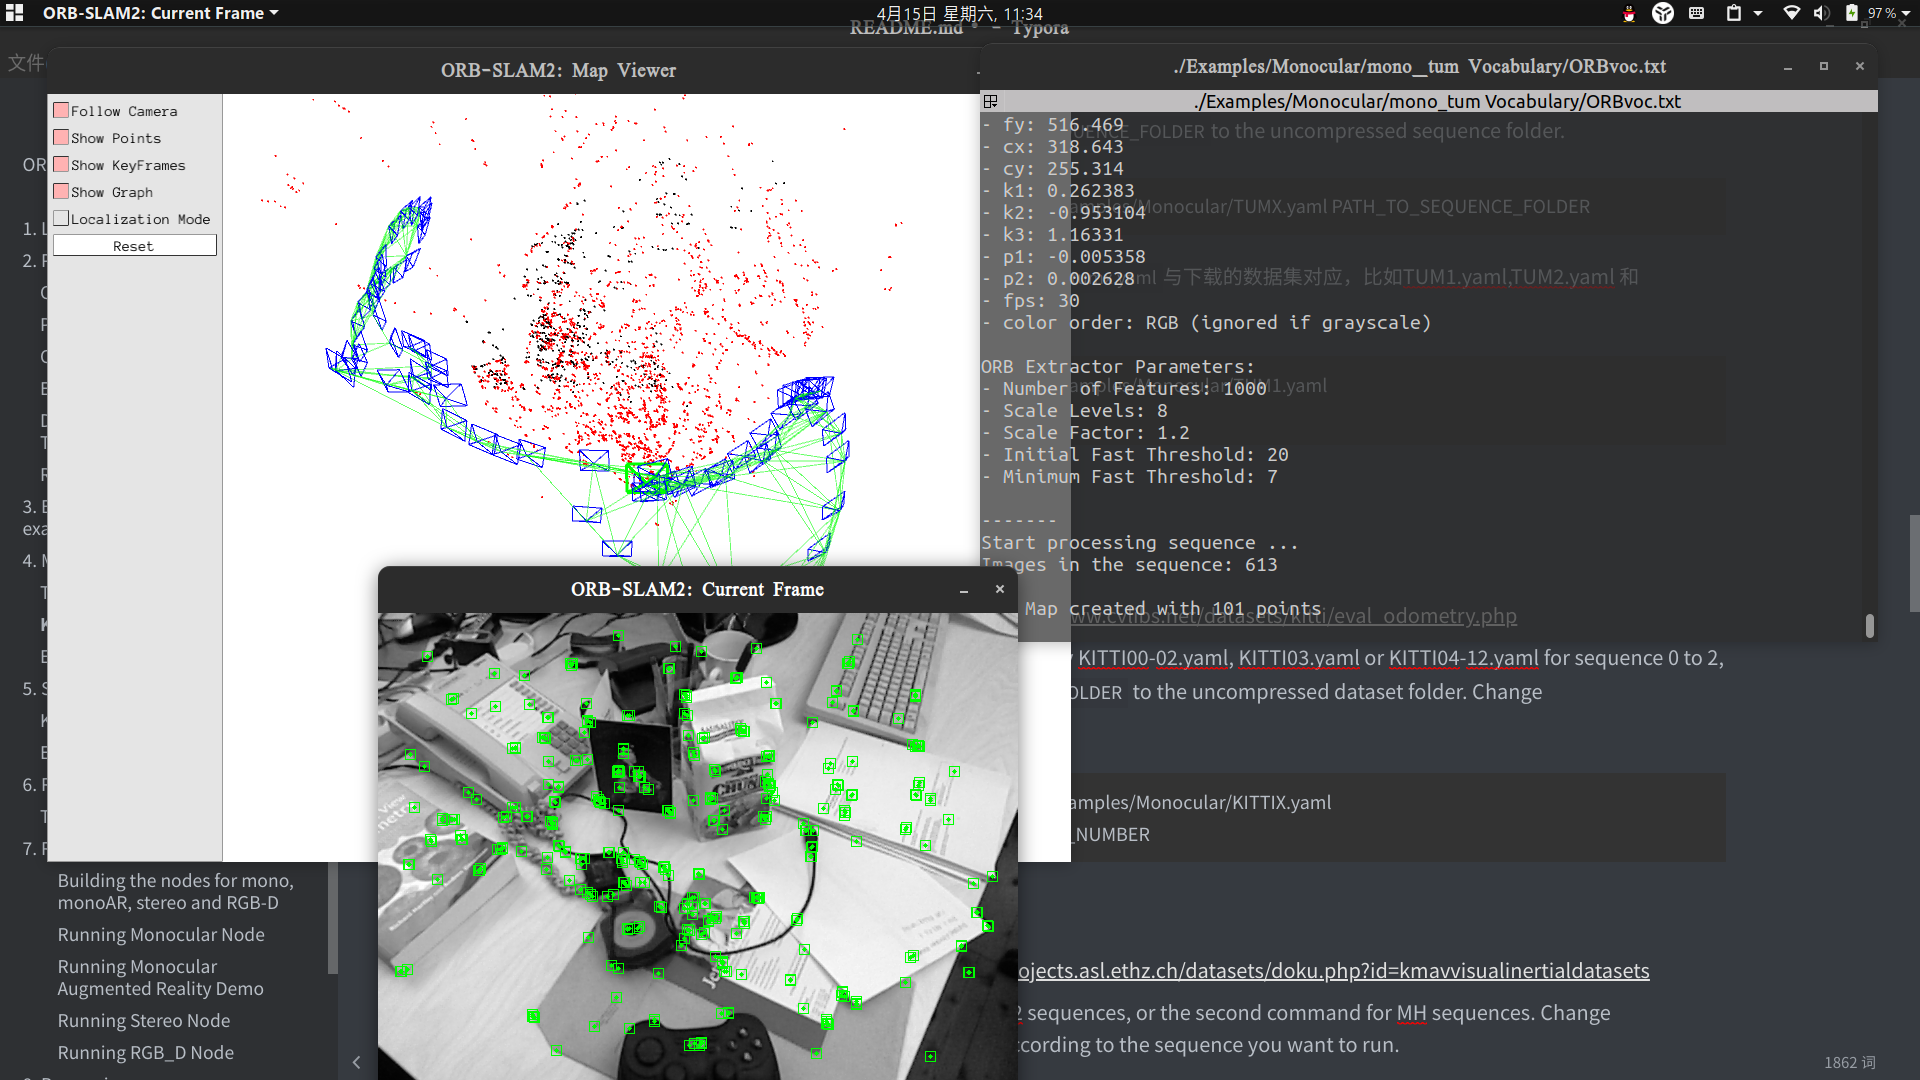
Task: Go to 'Building the nodes for mono' outline entry
Action: (175, 892)
